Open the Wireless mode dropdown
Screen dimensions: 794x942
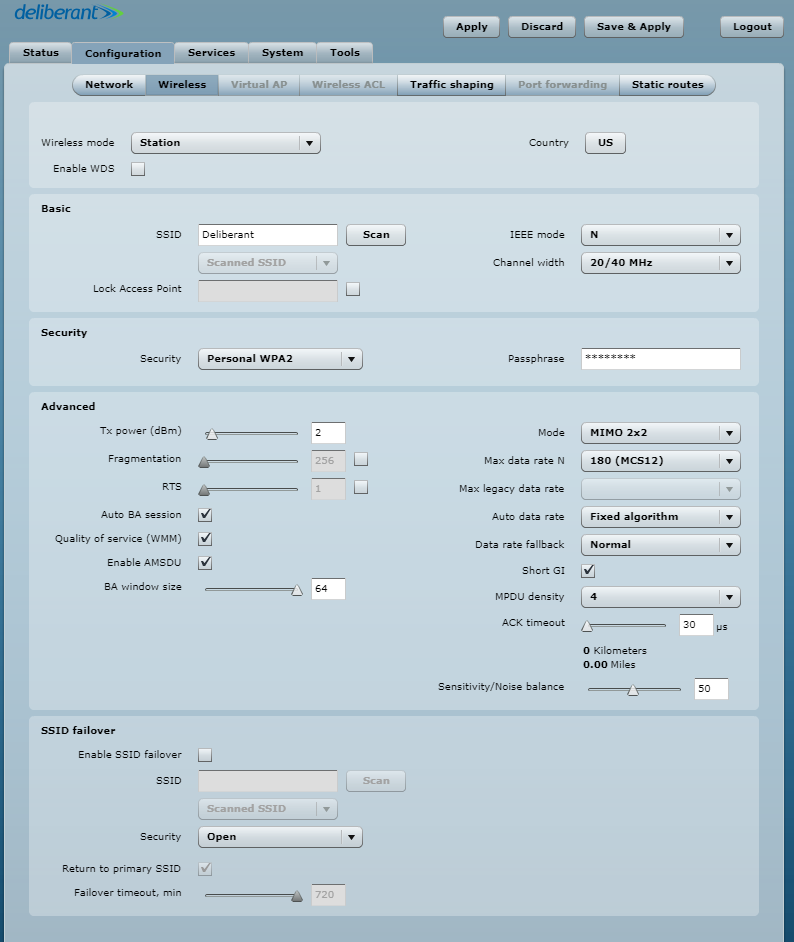[x=229, y=143]
